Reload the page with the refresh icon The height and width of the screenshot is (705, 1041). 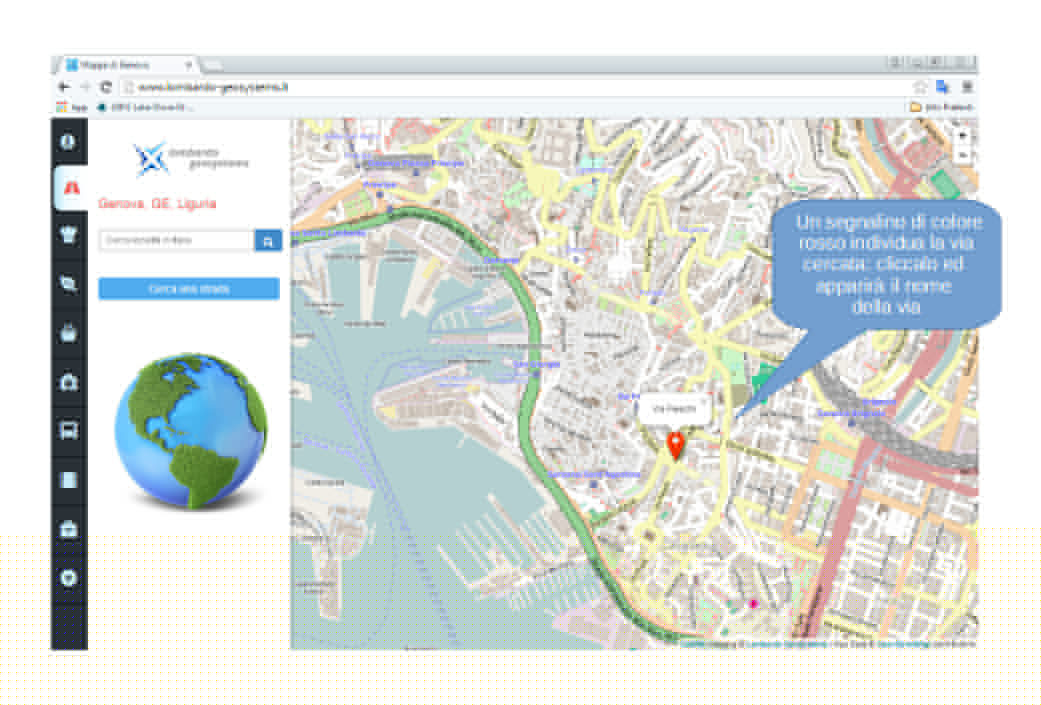tap(106, 87)
